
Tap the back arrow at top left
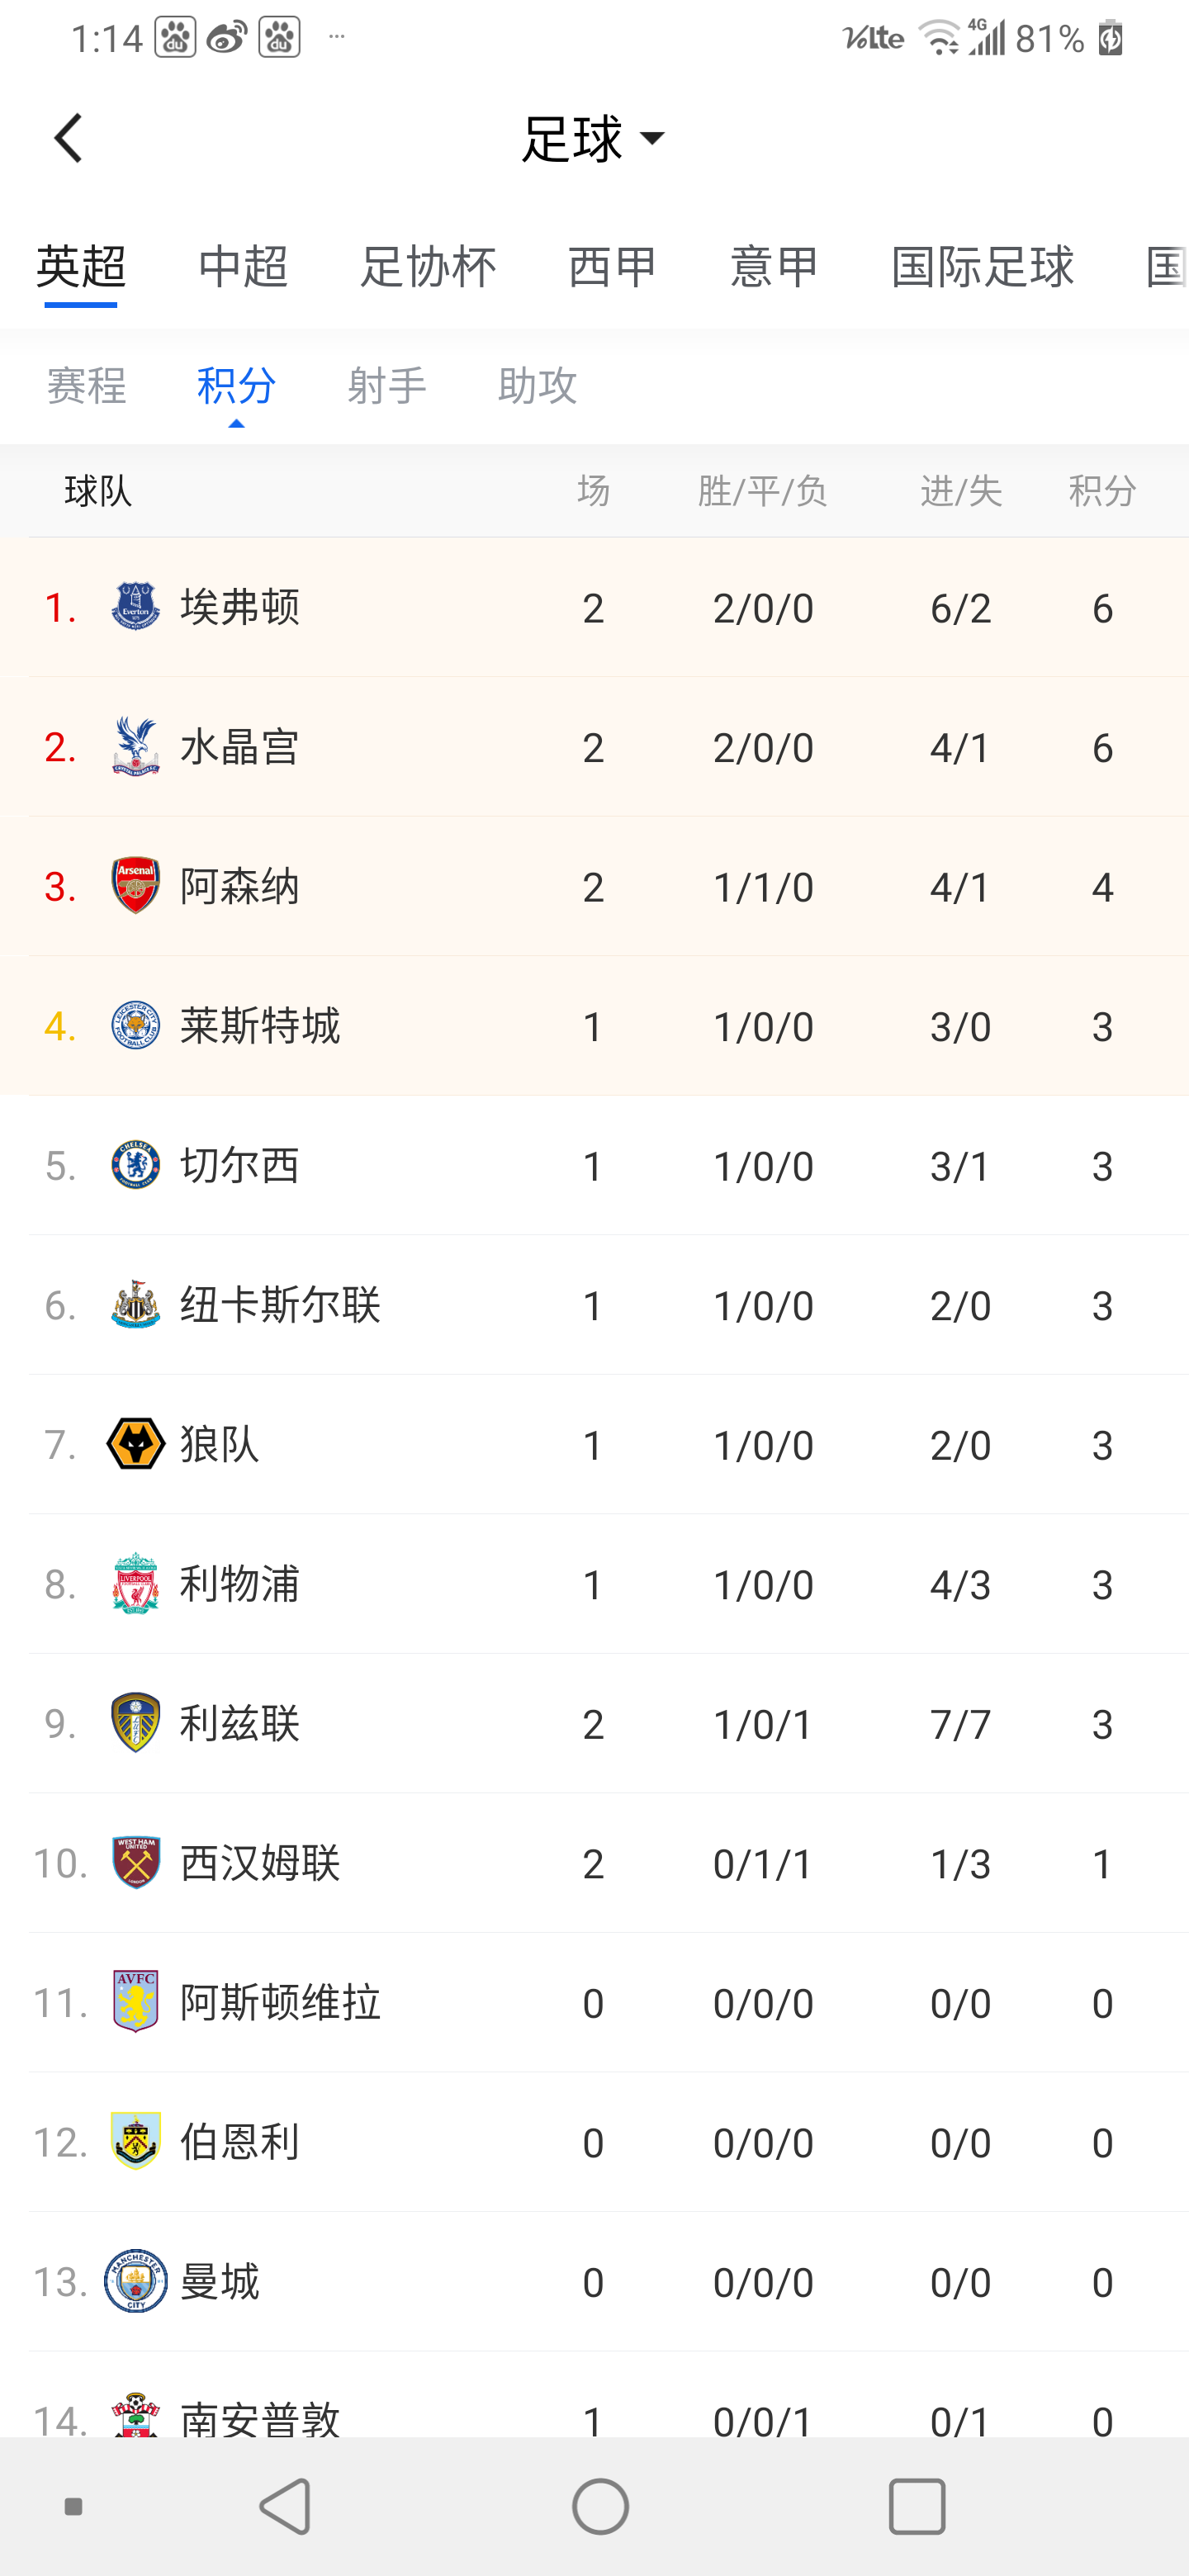[68, 138]
